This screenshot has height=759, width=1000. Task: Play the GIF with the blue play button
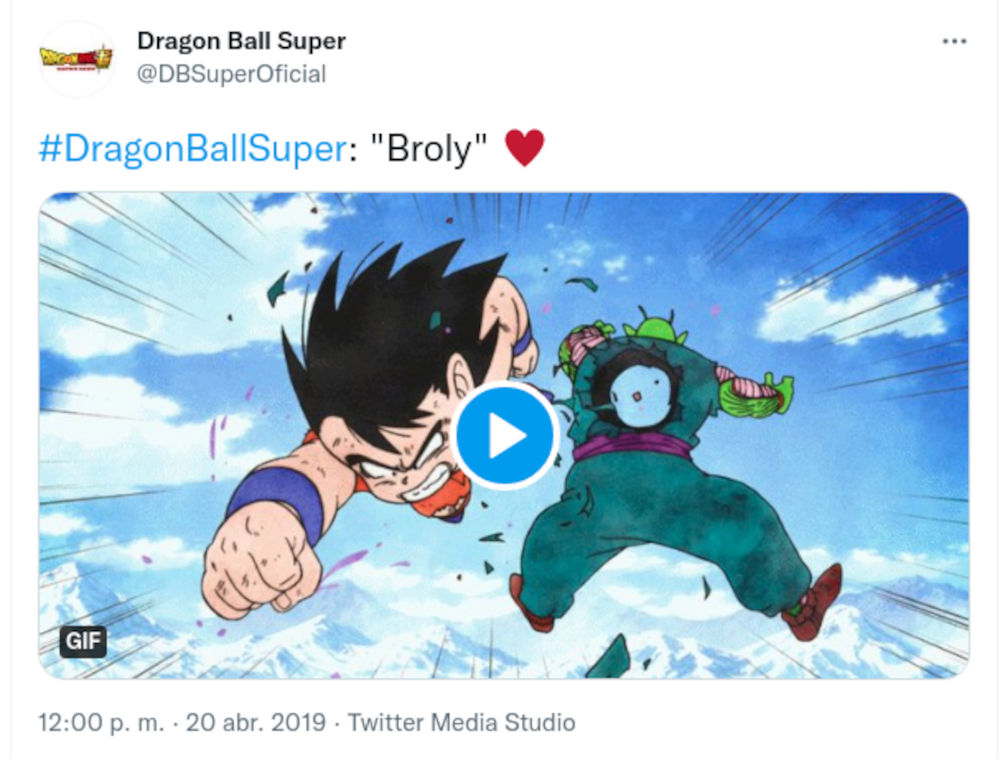click(x=504, y=435)
